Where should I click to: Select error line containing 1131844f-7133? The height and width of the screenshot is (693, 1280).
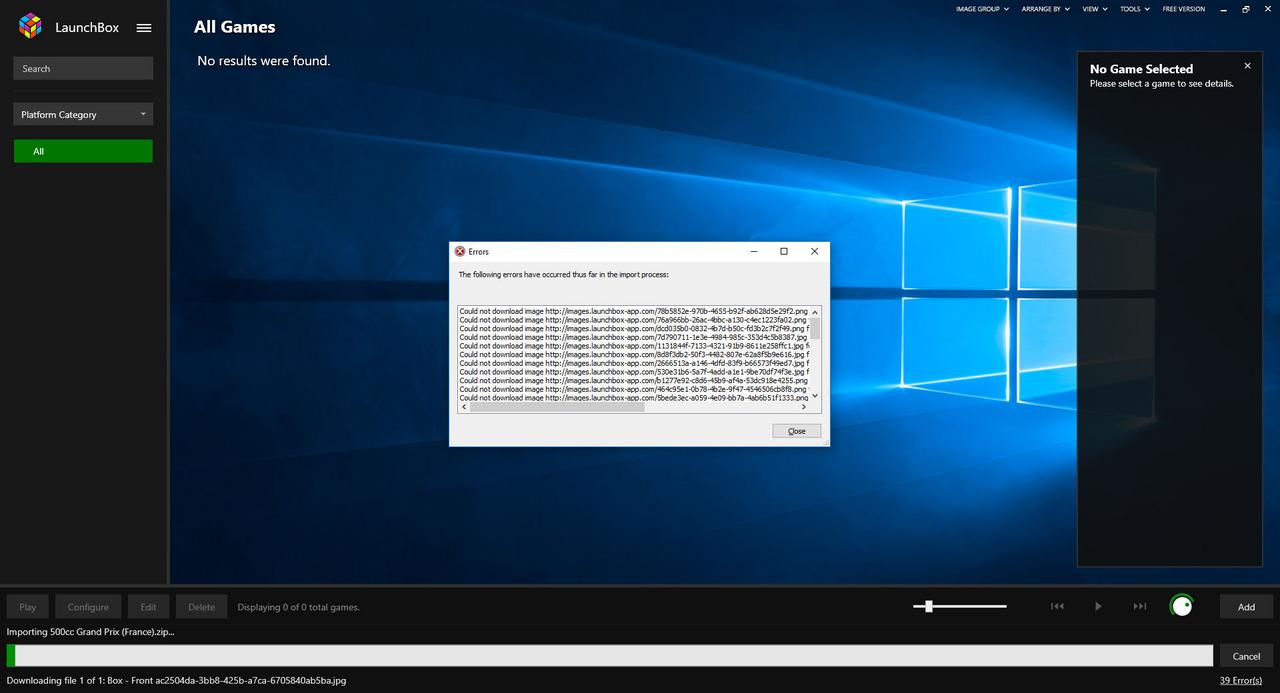(x=634, y=346)
